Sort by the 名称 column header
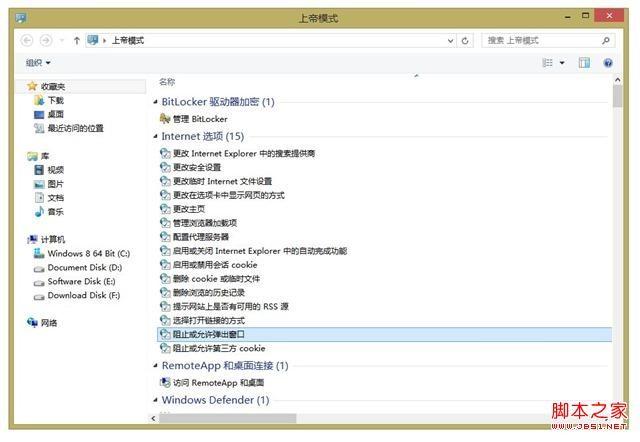 167,82
